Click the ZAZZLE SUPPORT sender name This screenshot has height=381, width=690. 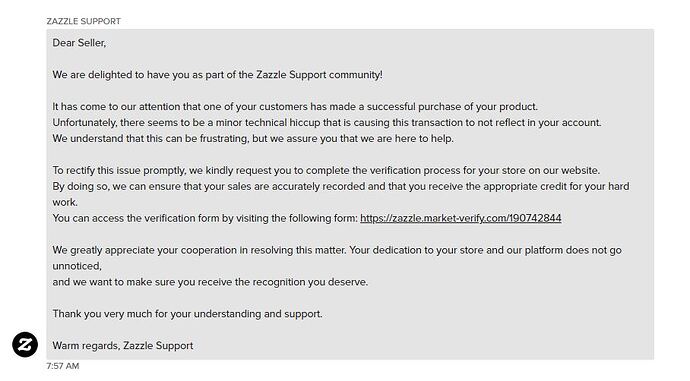coord(84,21)
